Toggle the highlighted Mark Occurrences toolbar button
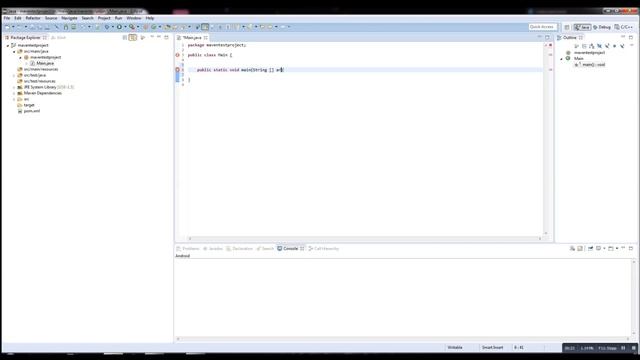Screen dimensions: 640x360 [x=205, y=27]
